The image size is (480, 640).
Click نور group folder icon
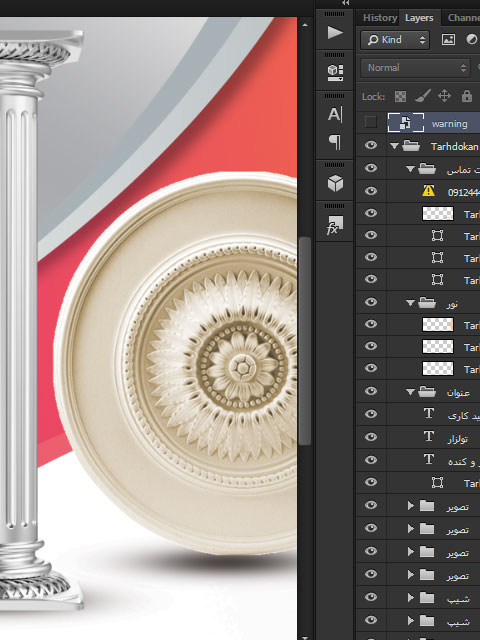(x=427, y=303)
